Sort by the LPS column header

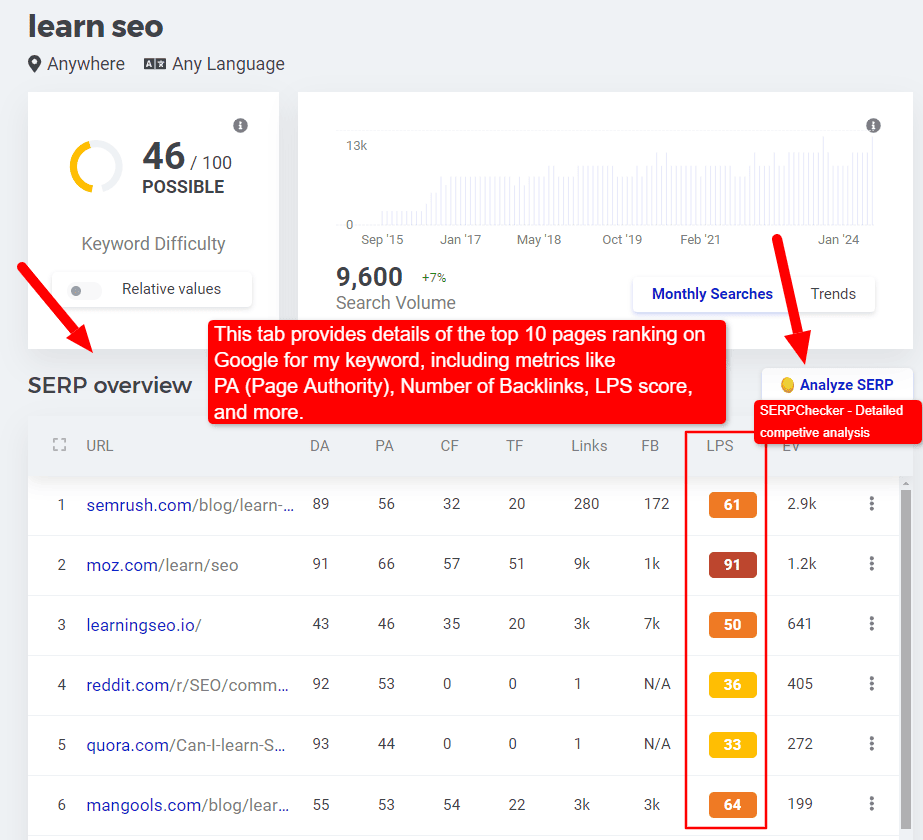click(x=720, y=446)
